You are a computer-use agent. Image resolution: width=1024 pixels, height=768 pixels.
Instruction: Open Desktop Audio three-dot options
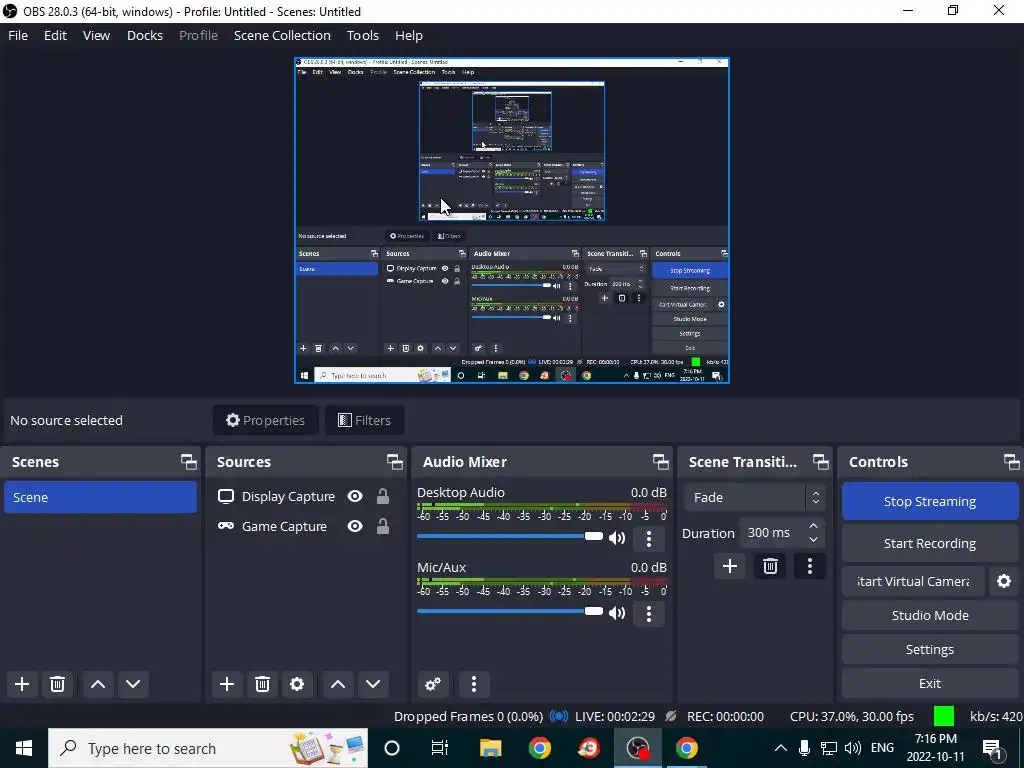click(x=648, y=538)
